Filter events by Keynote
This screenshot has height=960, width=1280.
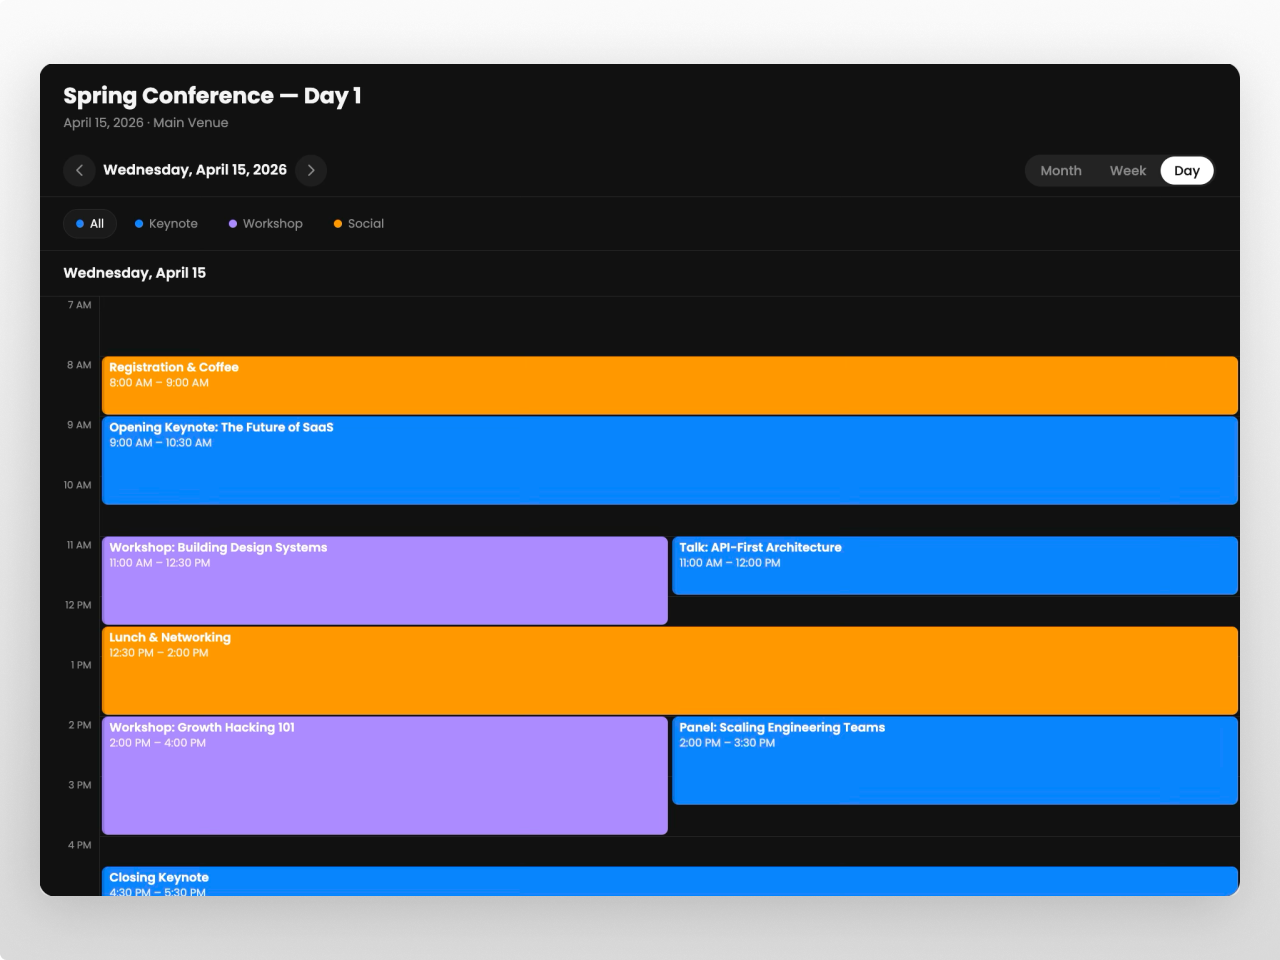166,224
